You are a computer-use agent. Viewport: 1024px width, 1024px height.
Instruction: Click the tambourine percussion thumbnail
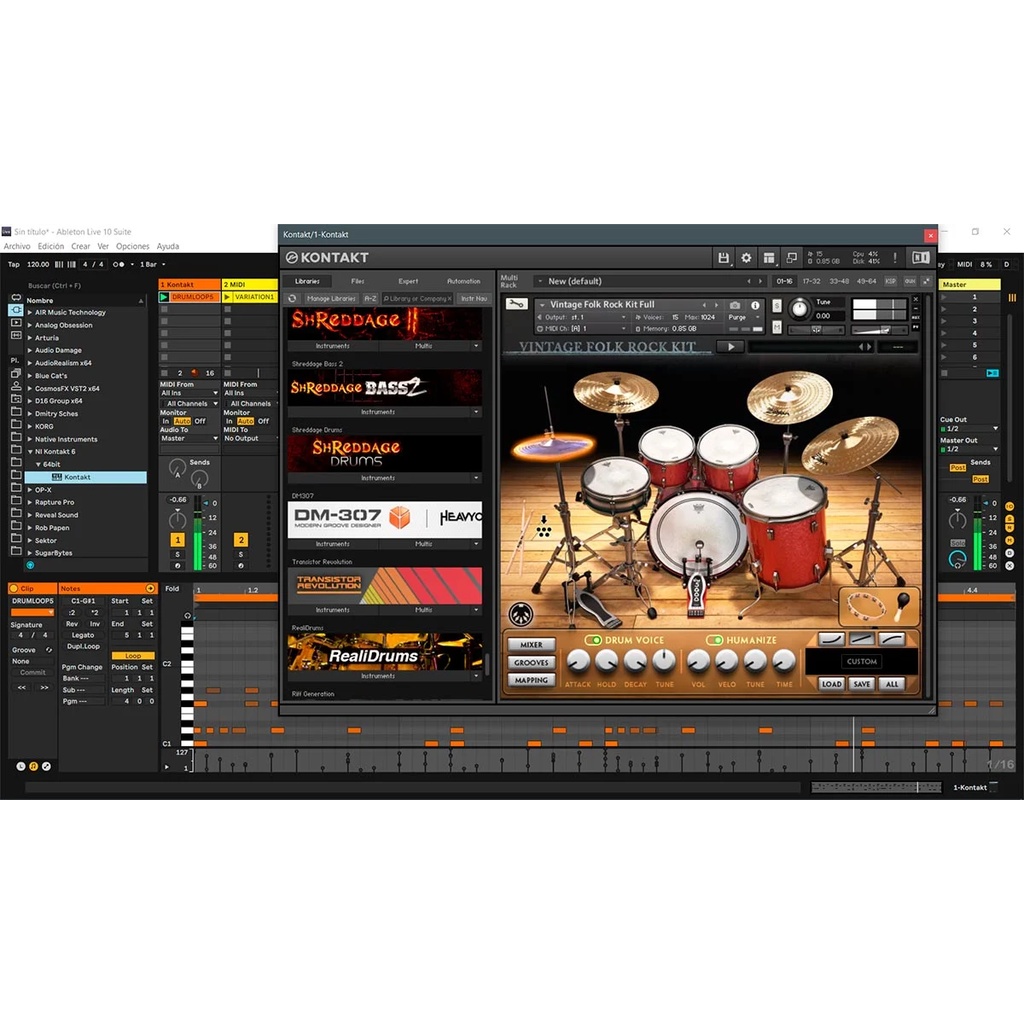(x=866, y=607)
